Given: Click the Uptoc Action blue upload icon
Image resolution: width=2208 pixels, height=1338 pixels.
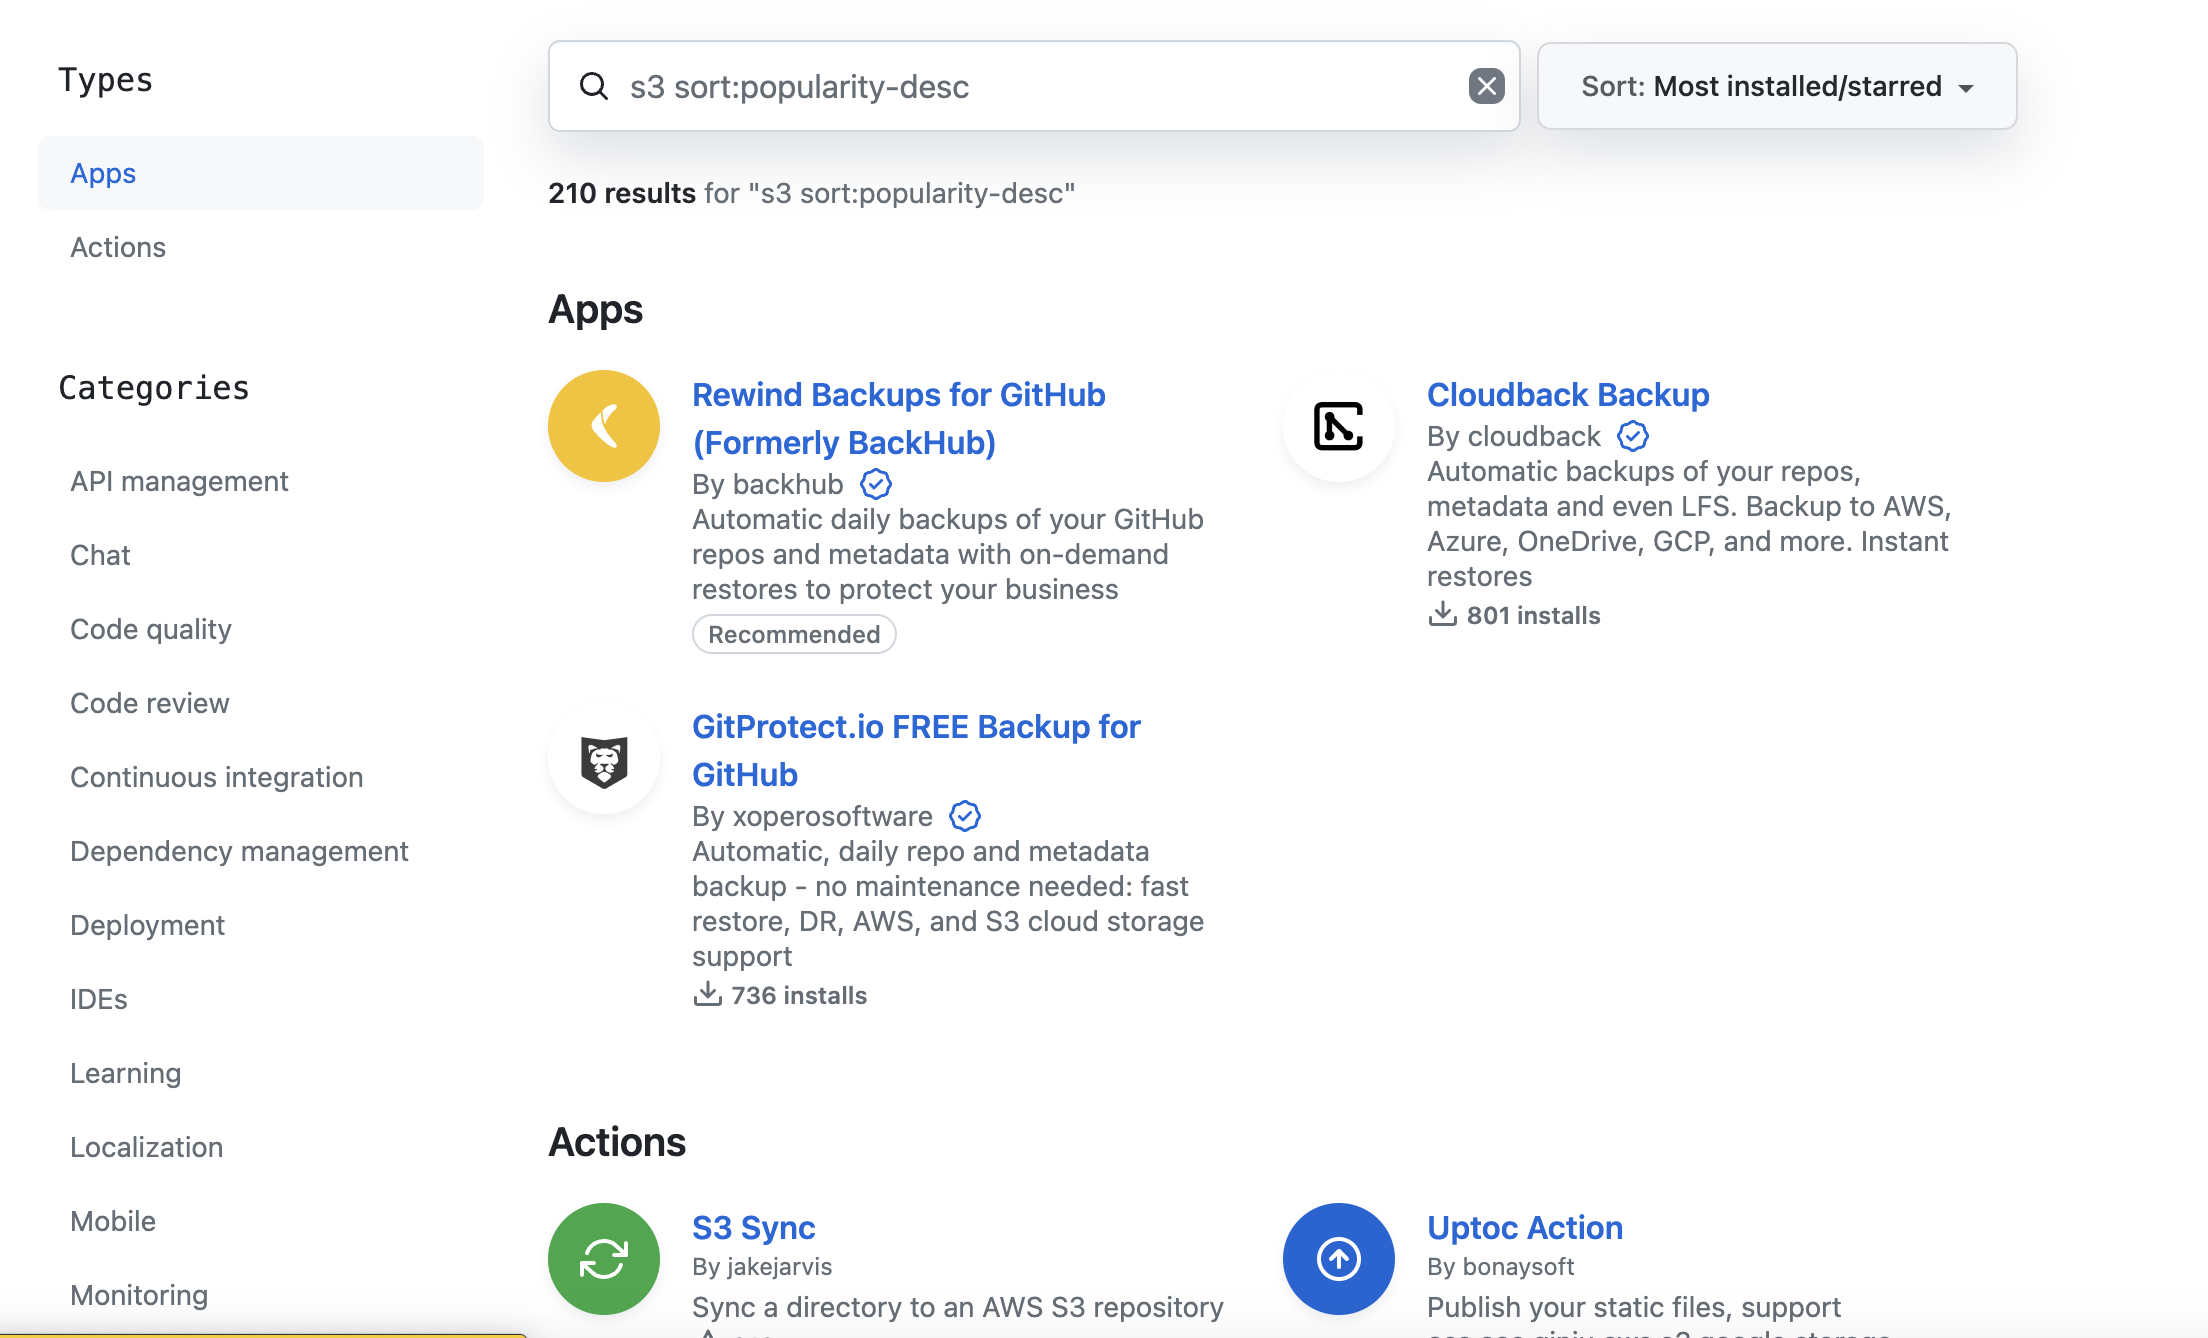Looking at the screenshot, I should click(1339, 1259).
